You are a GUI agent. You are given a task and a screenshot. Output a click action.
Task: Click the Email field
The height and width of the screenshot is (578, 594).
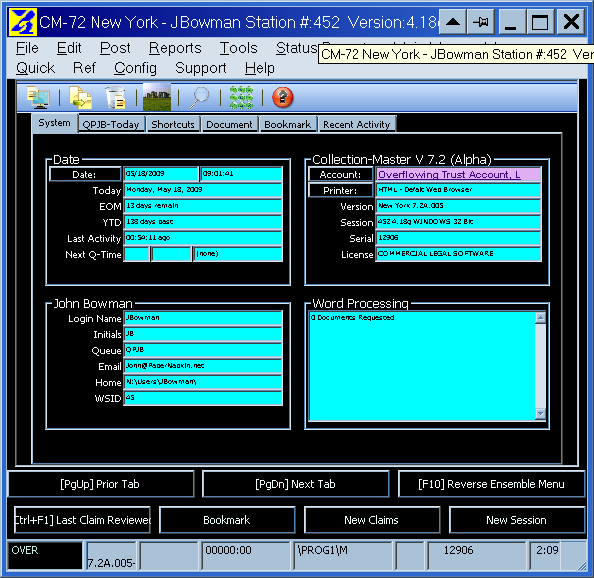pos(203,366)
